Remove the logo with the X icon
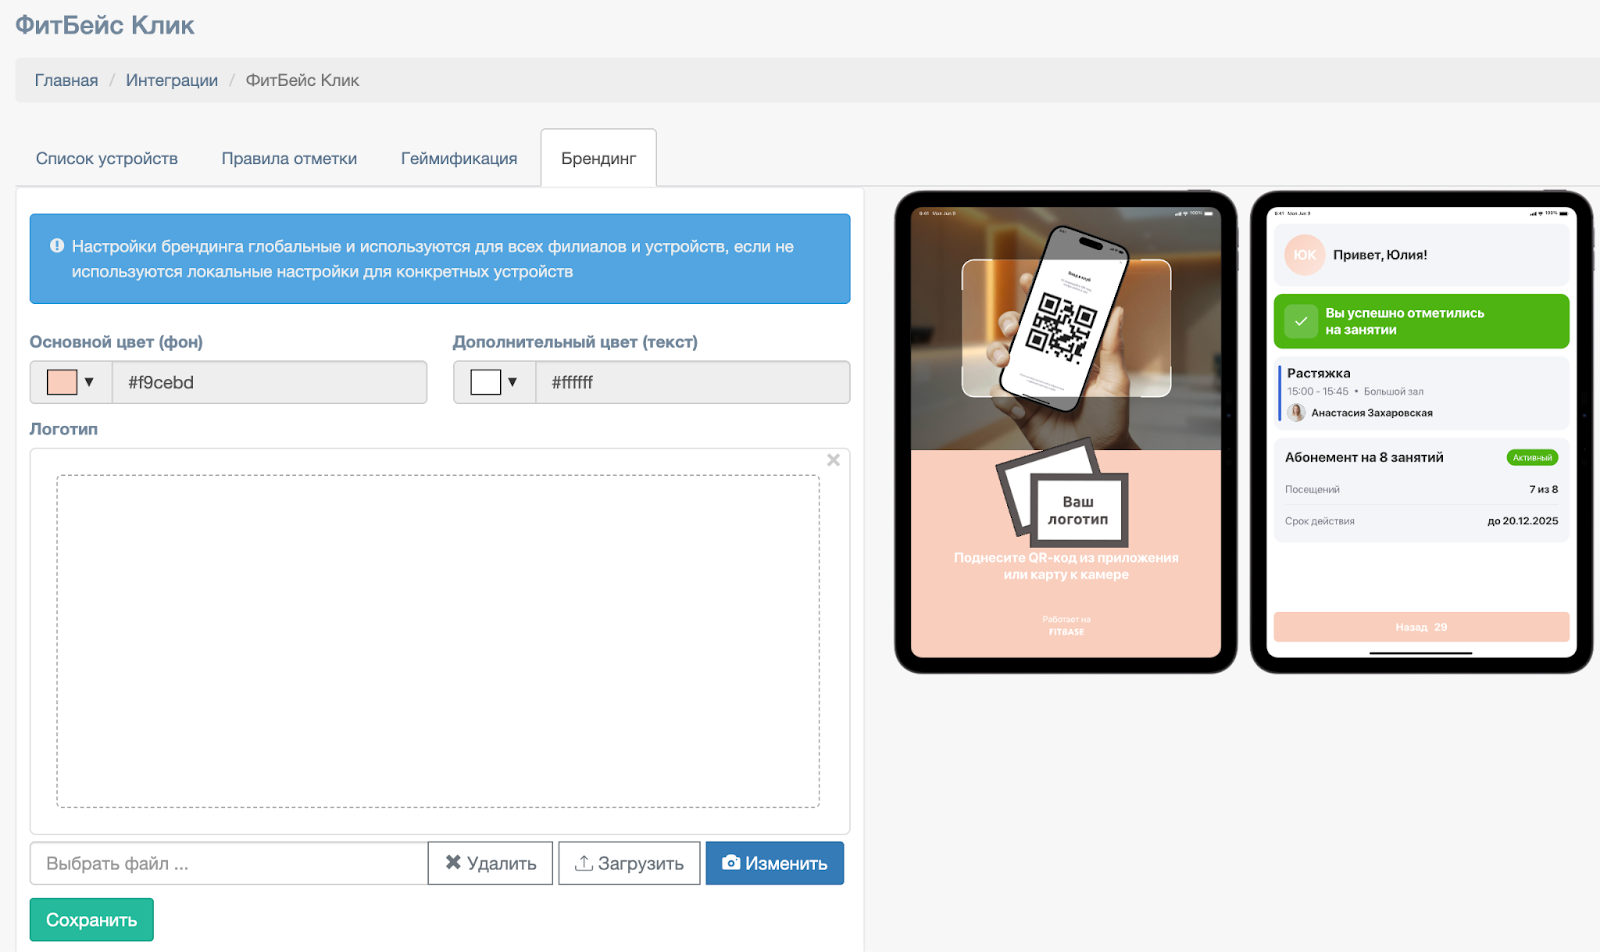 [833, 460]
